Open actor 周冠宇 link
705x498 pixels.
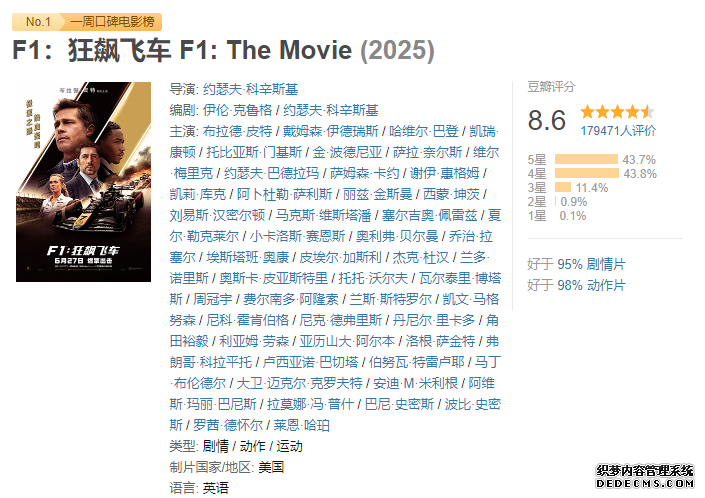click(x=213, y=299)
